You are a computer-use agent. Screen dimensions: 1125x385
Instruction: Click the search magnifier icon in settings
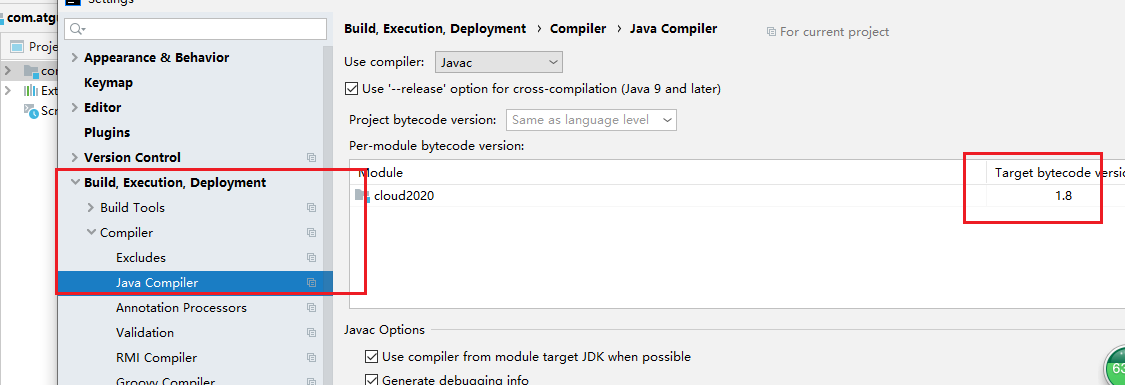(76, 29)
